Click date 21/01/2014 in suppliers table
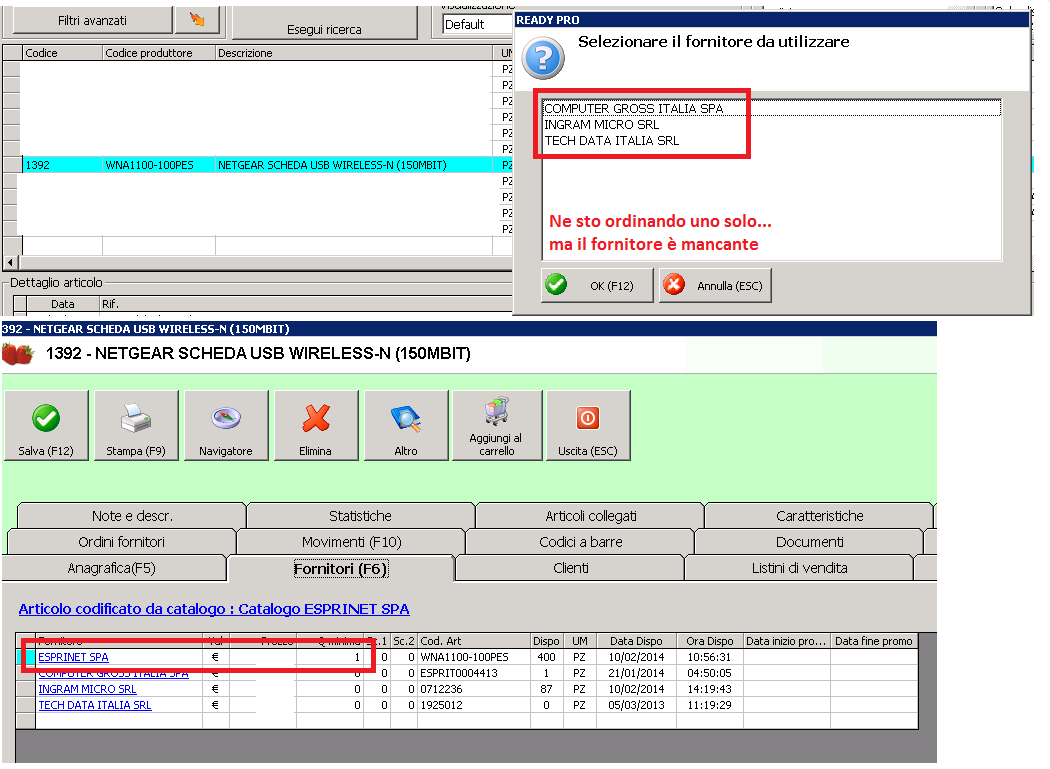The width and height of the screenshot is (1050, 769). click(636, 673)
